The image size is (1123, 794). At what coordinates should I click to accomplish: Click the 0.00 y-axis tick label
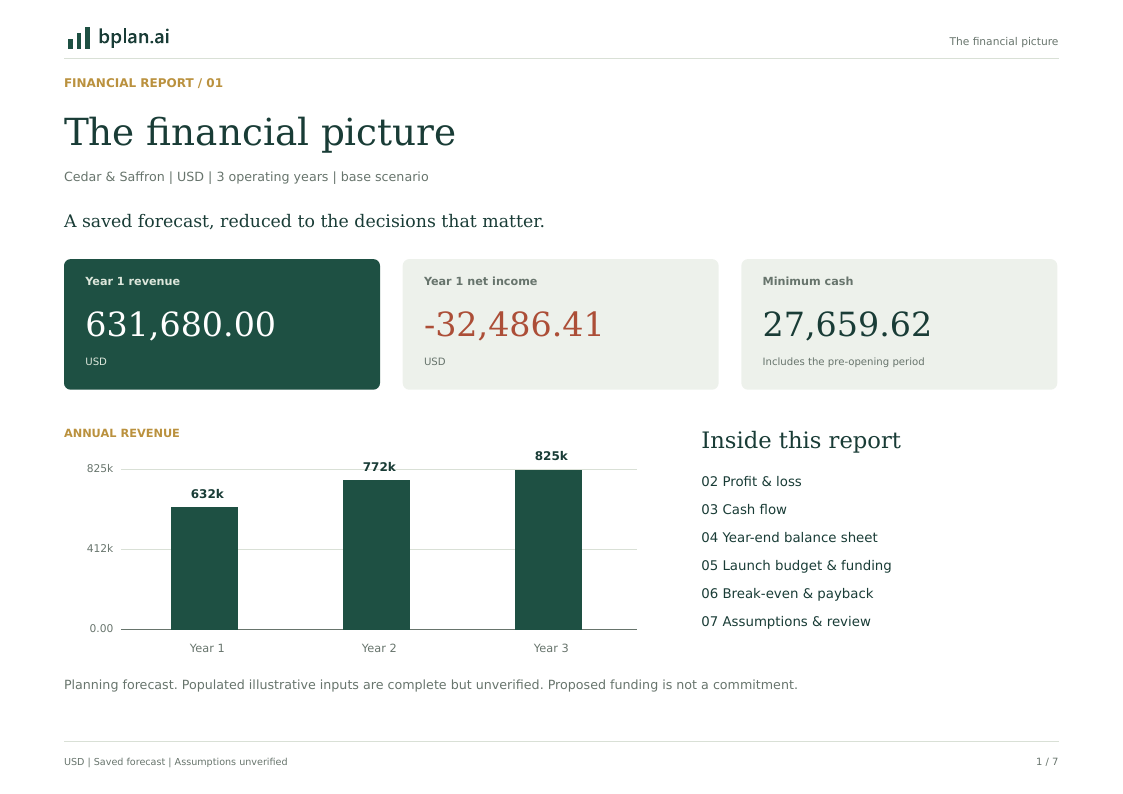point(101,629)
